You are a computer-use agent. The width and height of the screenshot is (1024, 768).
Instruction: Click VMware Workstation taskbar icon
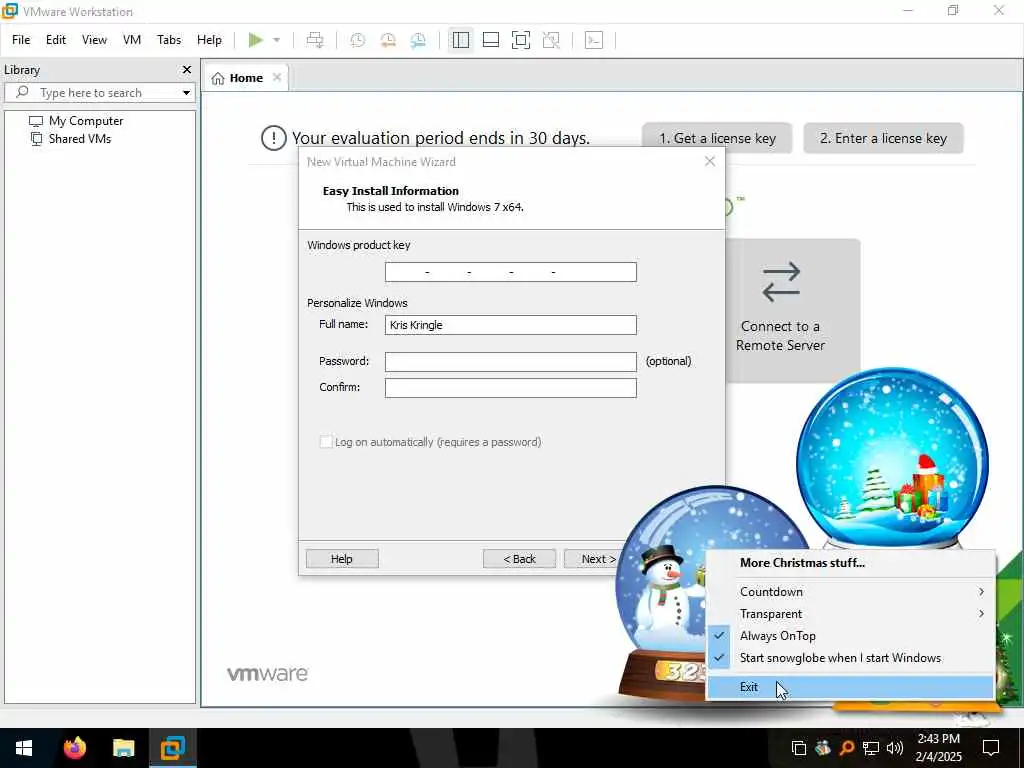(173, 748)
